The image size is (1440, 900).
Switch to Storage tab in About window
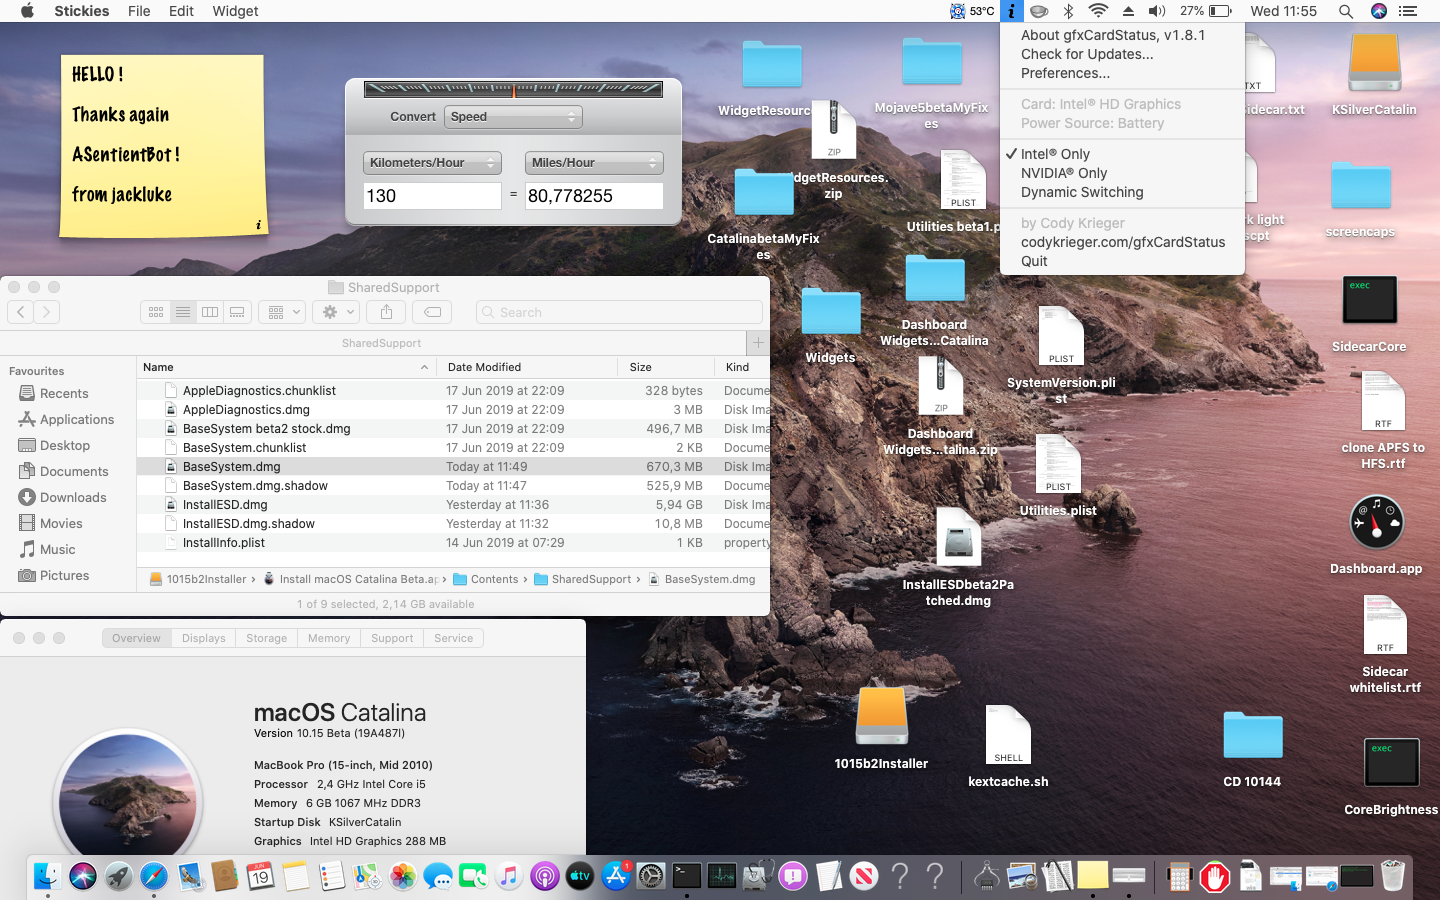click(x=267, y=638)
